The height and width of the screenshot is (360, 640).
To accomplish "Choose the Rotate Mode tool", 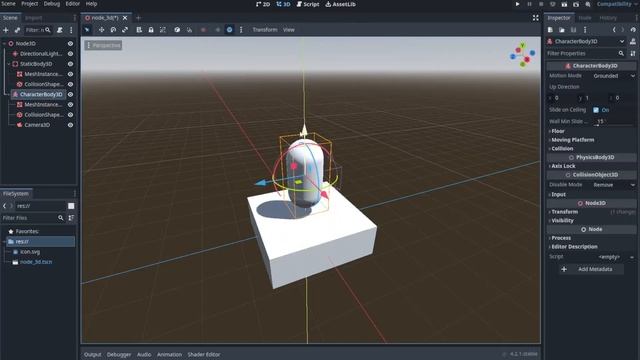I will click(x=113, y=30).
